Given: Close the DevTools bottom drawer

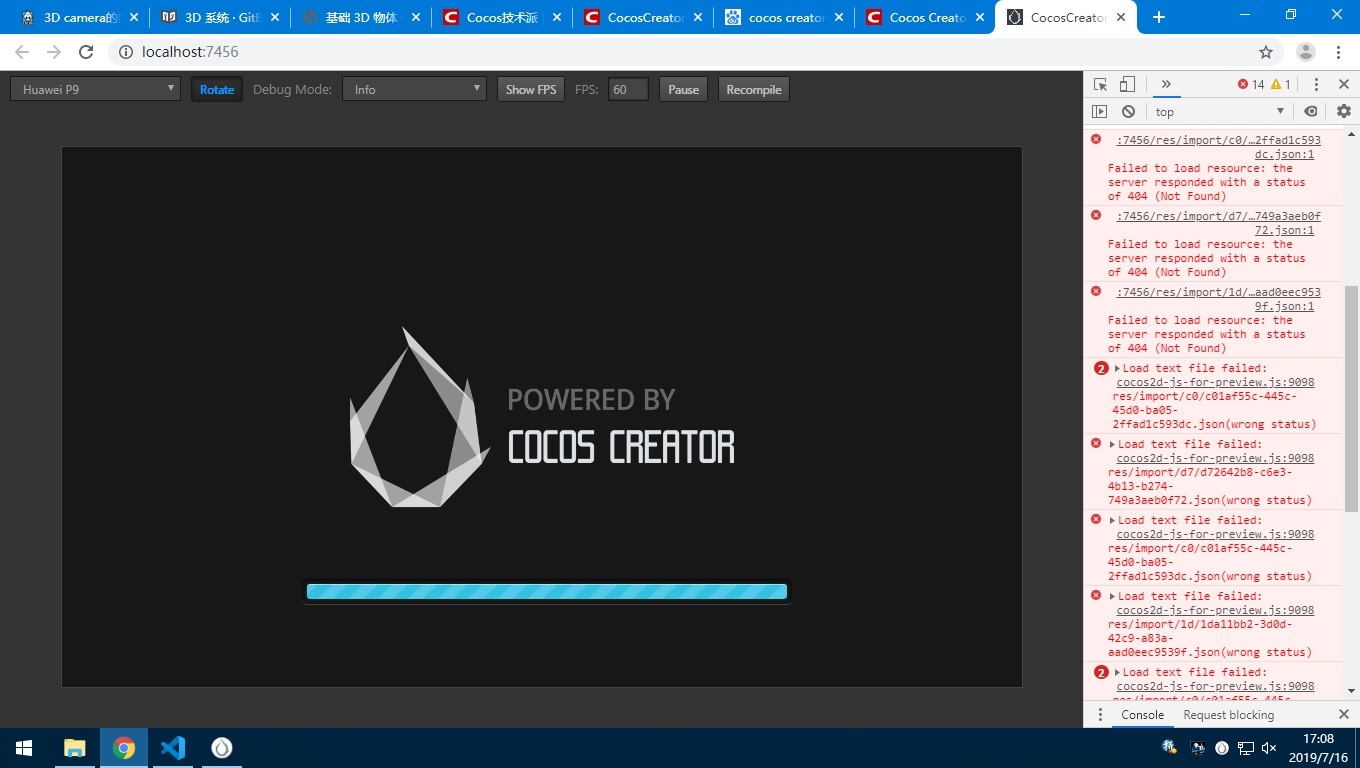Looking at the screenshot, I should coord(1344,715).
